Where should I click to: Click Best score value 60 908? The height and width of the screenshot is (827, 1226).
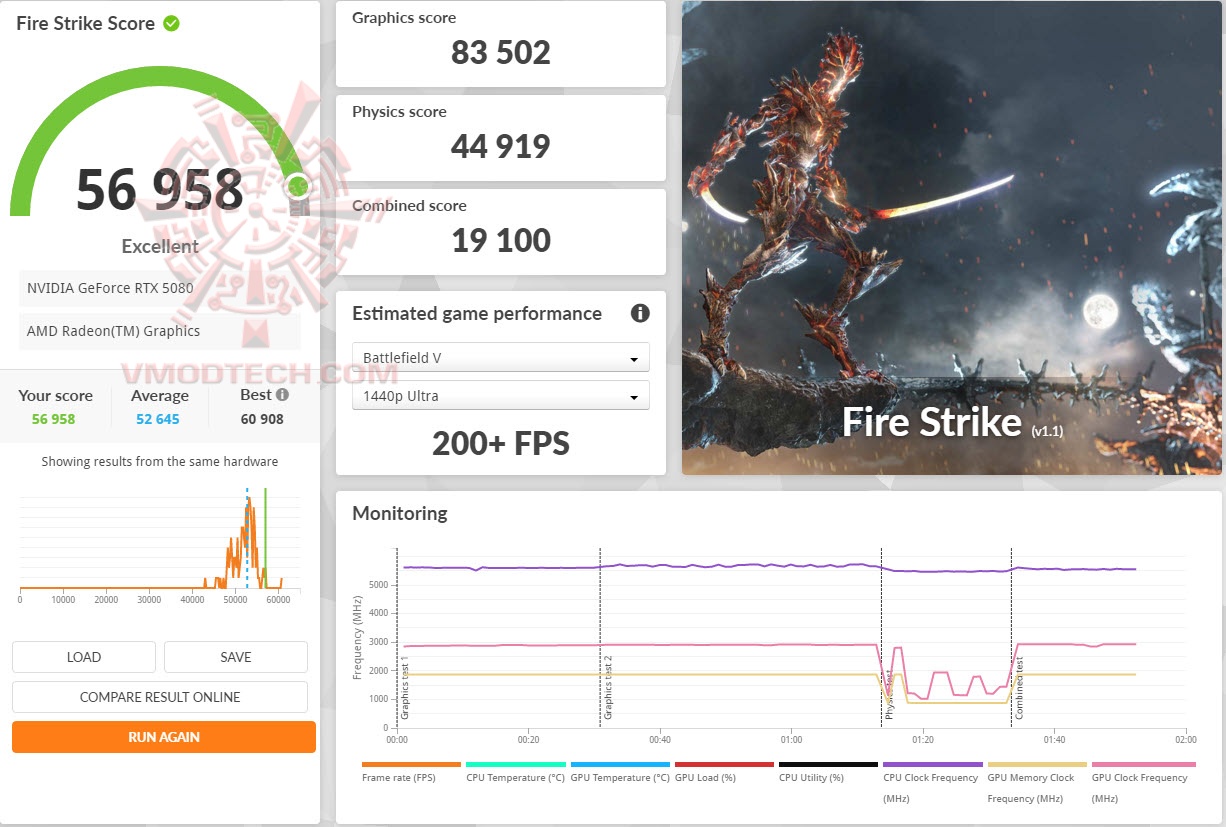[262, 419]
